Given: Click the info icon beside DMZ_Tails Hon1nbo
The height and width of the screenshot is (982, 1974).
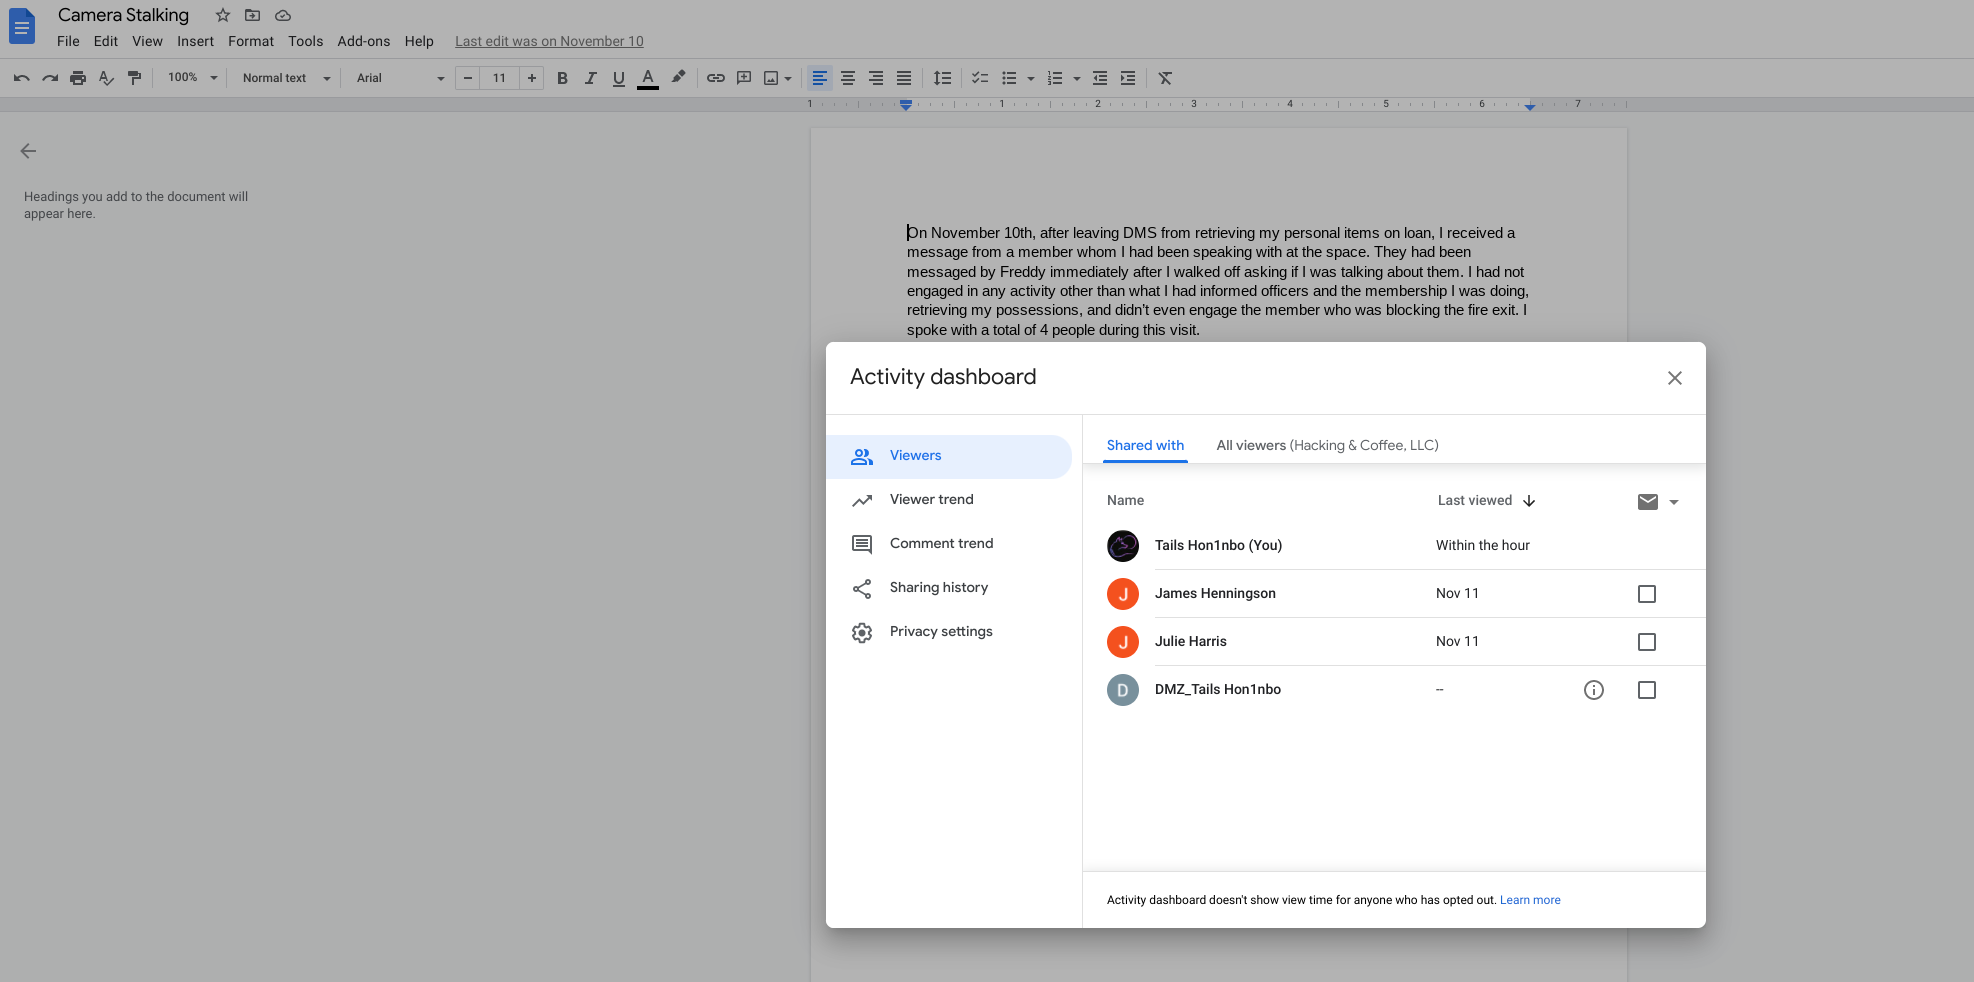Looking at the screenshot, I should (x=1594, y=690).
